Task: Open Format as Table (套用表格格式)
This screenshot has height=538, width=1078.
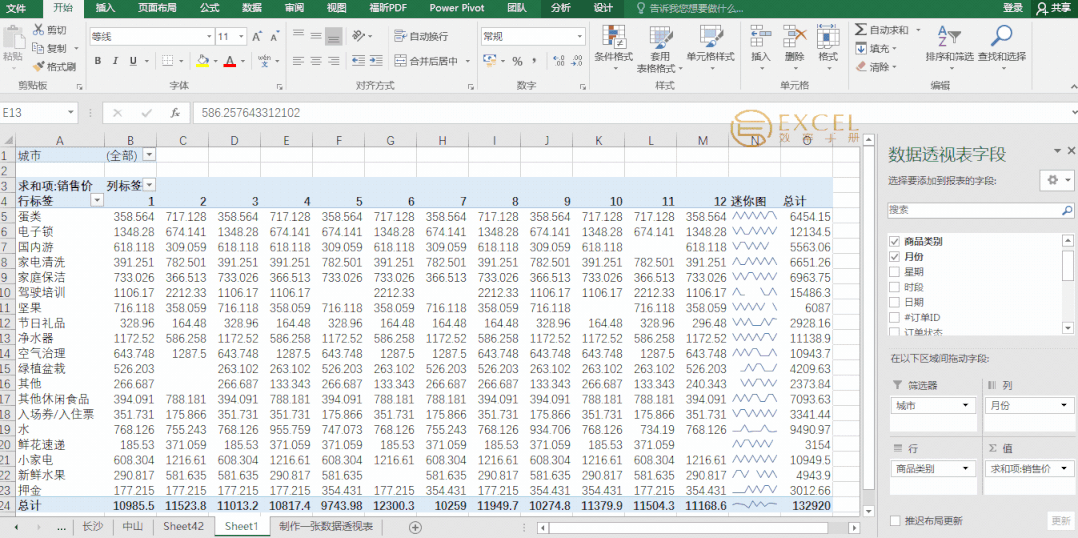Action: (660, 49)
